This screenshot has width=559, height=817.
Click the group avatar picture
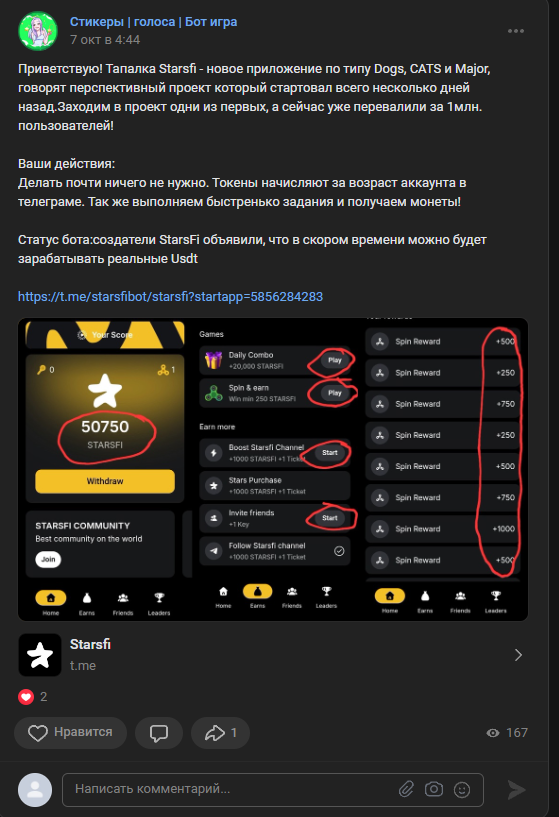pyautogui.click(x=38, y=31)
